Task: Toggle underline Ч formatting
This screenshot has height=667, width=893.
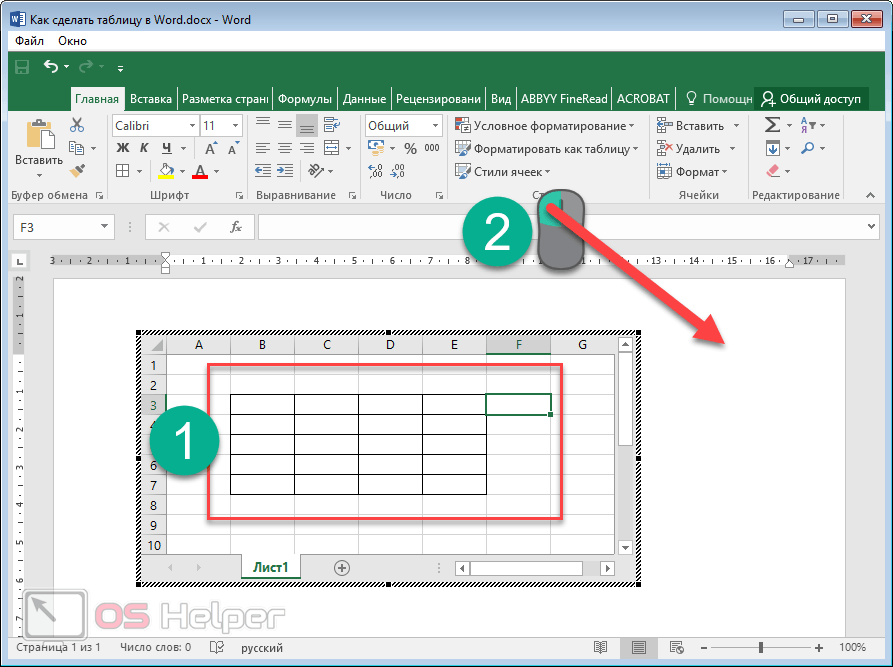Action: pos(166,148)
